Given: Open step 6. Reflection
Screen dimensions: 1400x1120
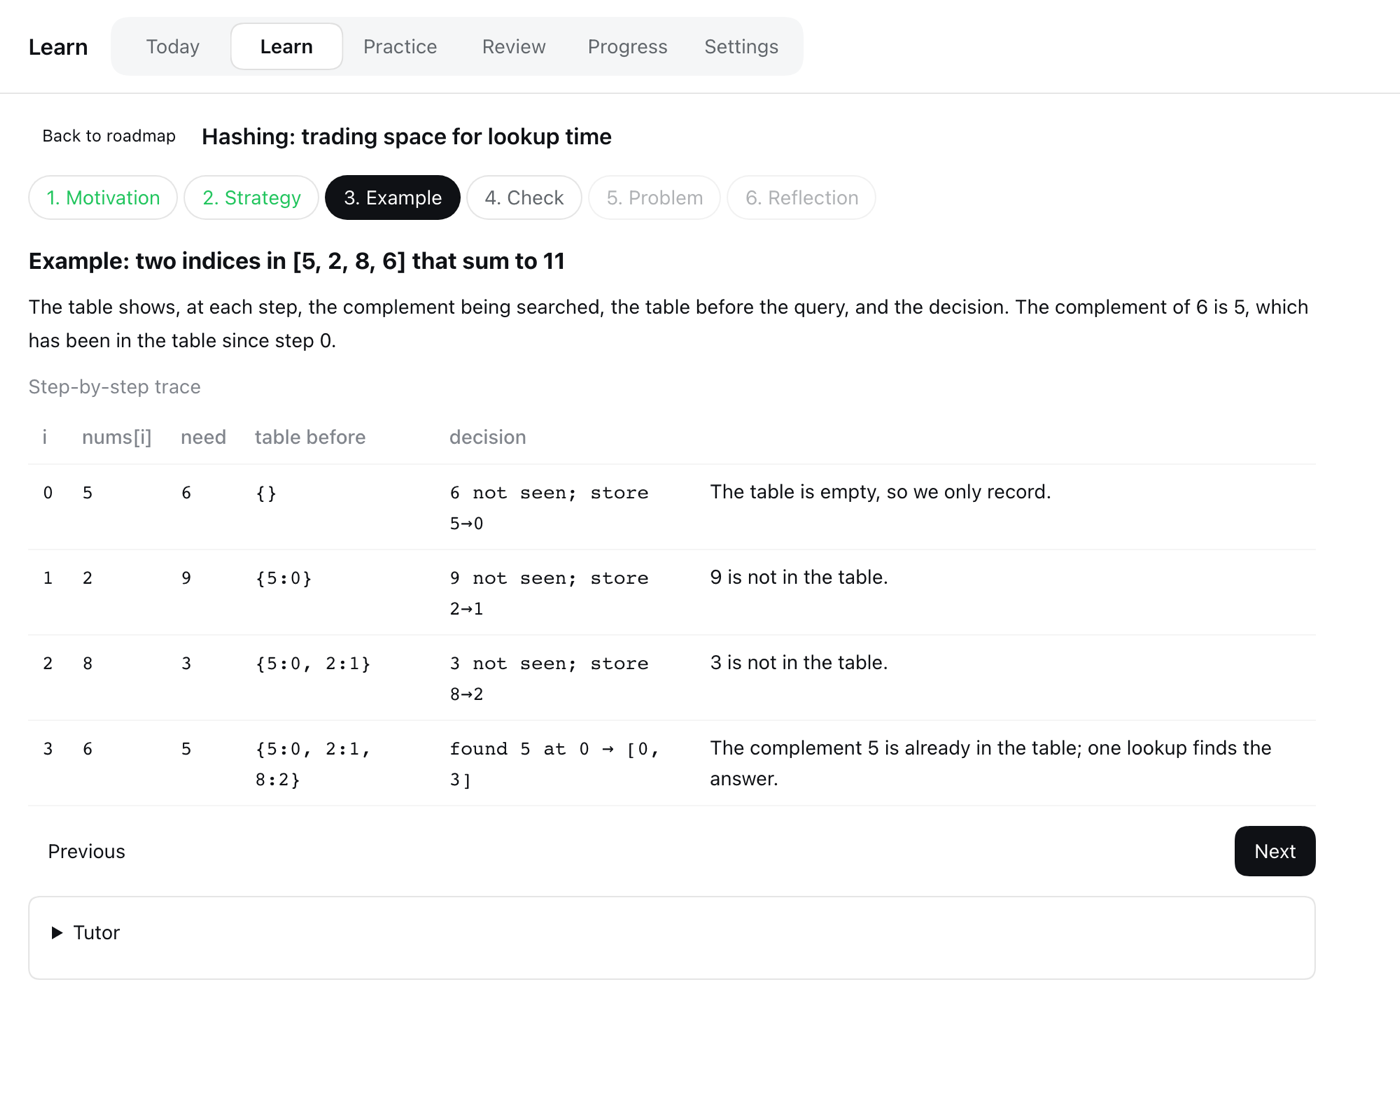Looking at the screenshot, I should click(x=802, y=198).
